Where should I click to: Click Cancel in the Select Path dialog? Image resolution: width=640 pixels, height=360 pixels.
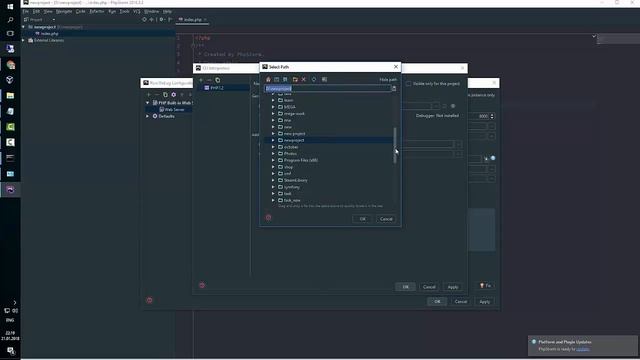(x=386, y=219)
